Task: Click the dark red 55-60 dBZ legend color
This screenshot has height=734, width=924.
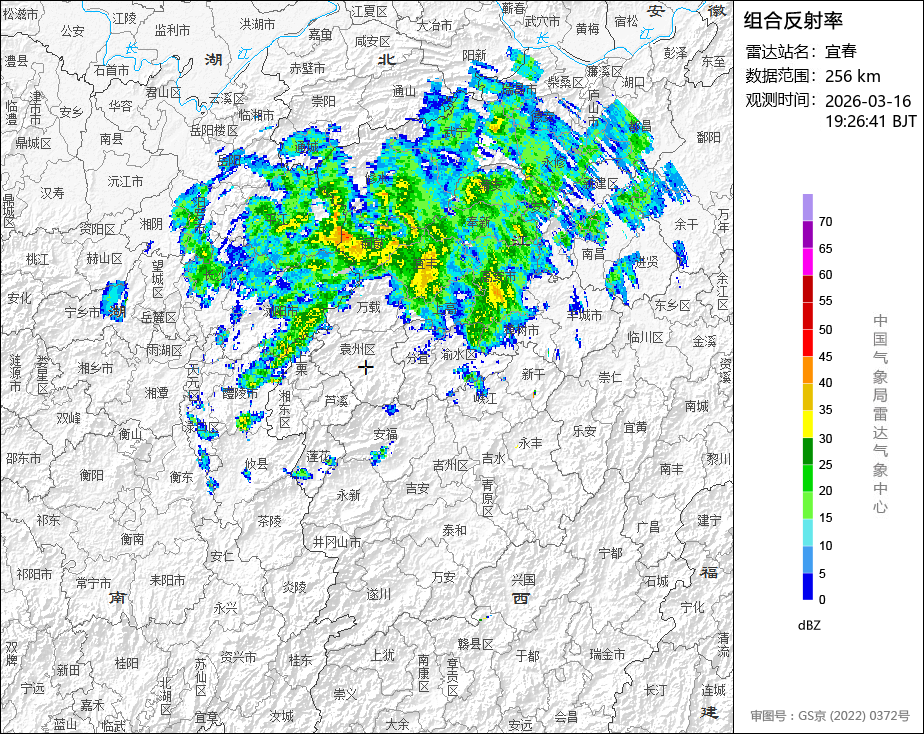Action: 807,289
